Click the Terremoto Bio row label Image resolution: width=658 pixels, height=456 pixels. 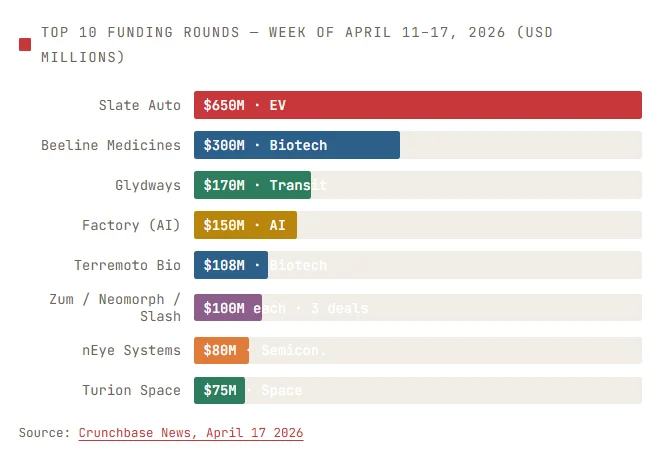click(x=127, y=265)
